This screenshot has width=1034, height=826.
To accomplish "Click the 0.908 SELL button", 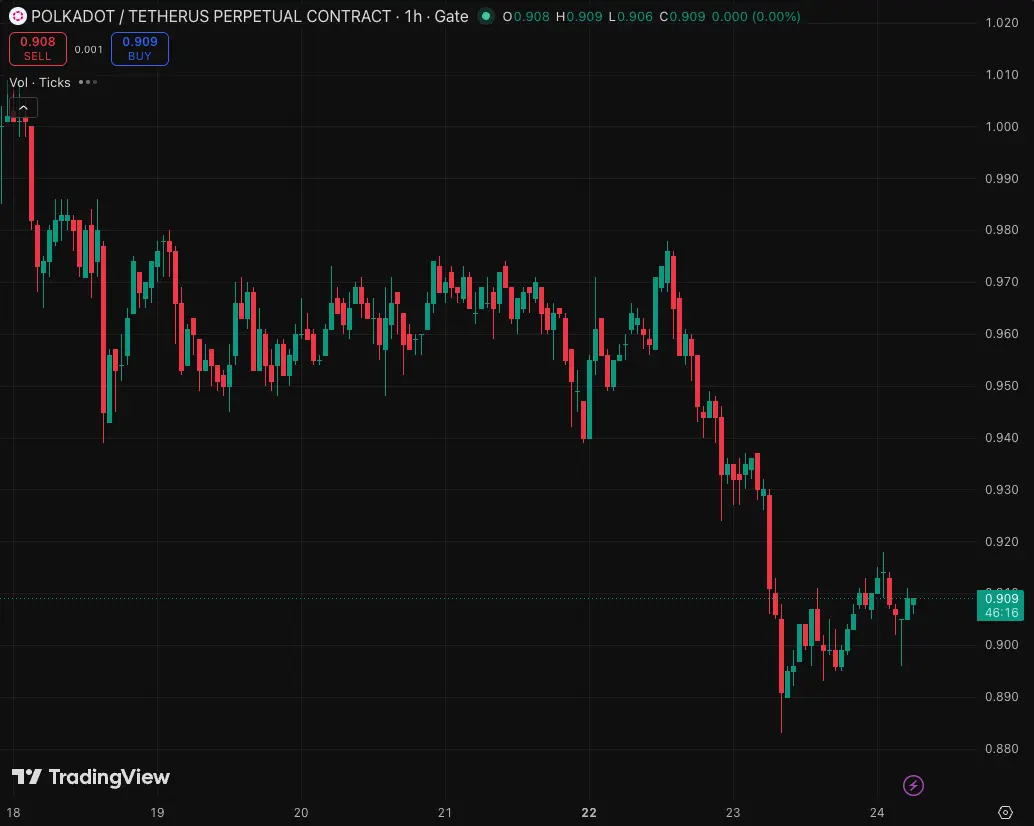I will pos(38,49).
